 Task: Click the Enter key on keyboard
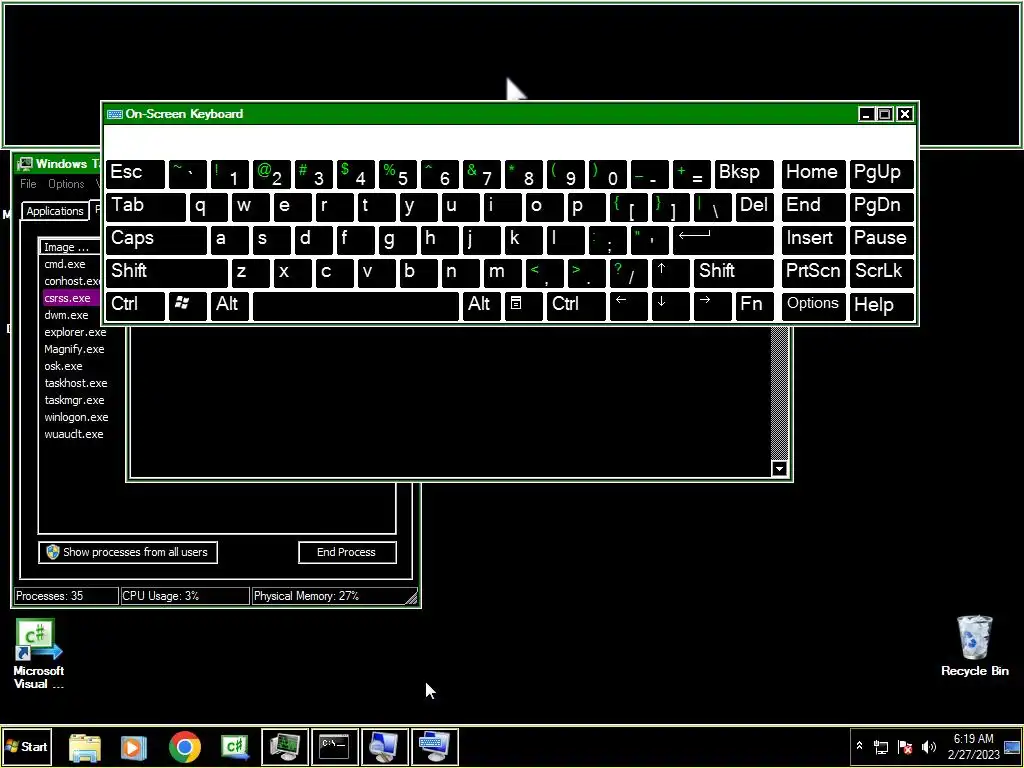[722, 240]
